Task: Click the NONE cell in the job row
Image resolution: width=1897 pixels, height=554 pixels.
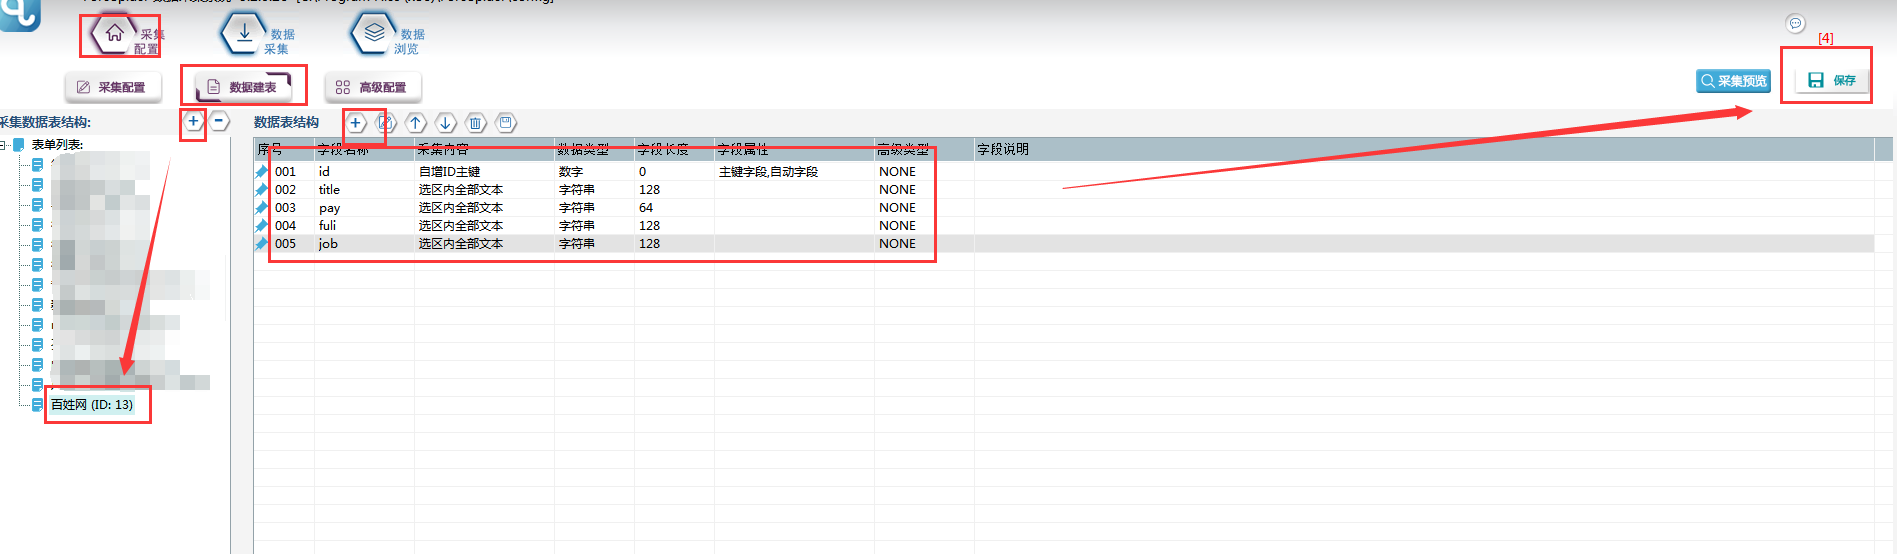Action: 924,244
